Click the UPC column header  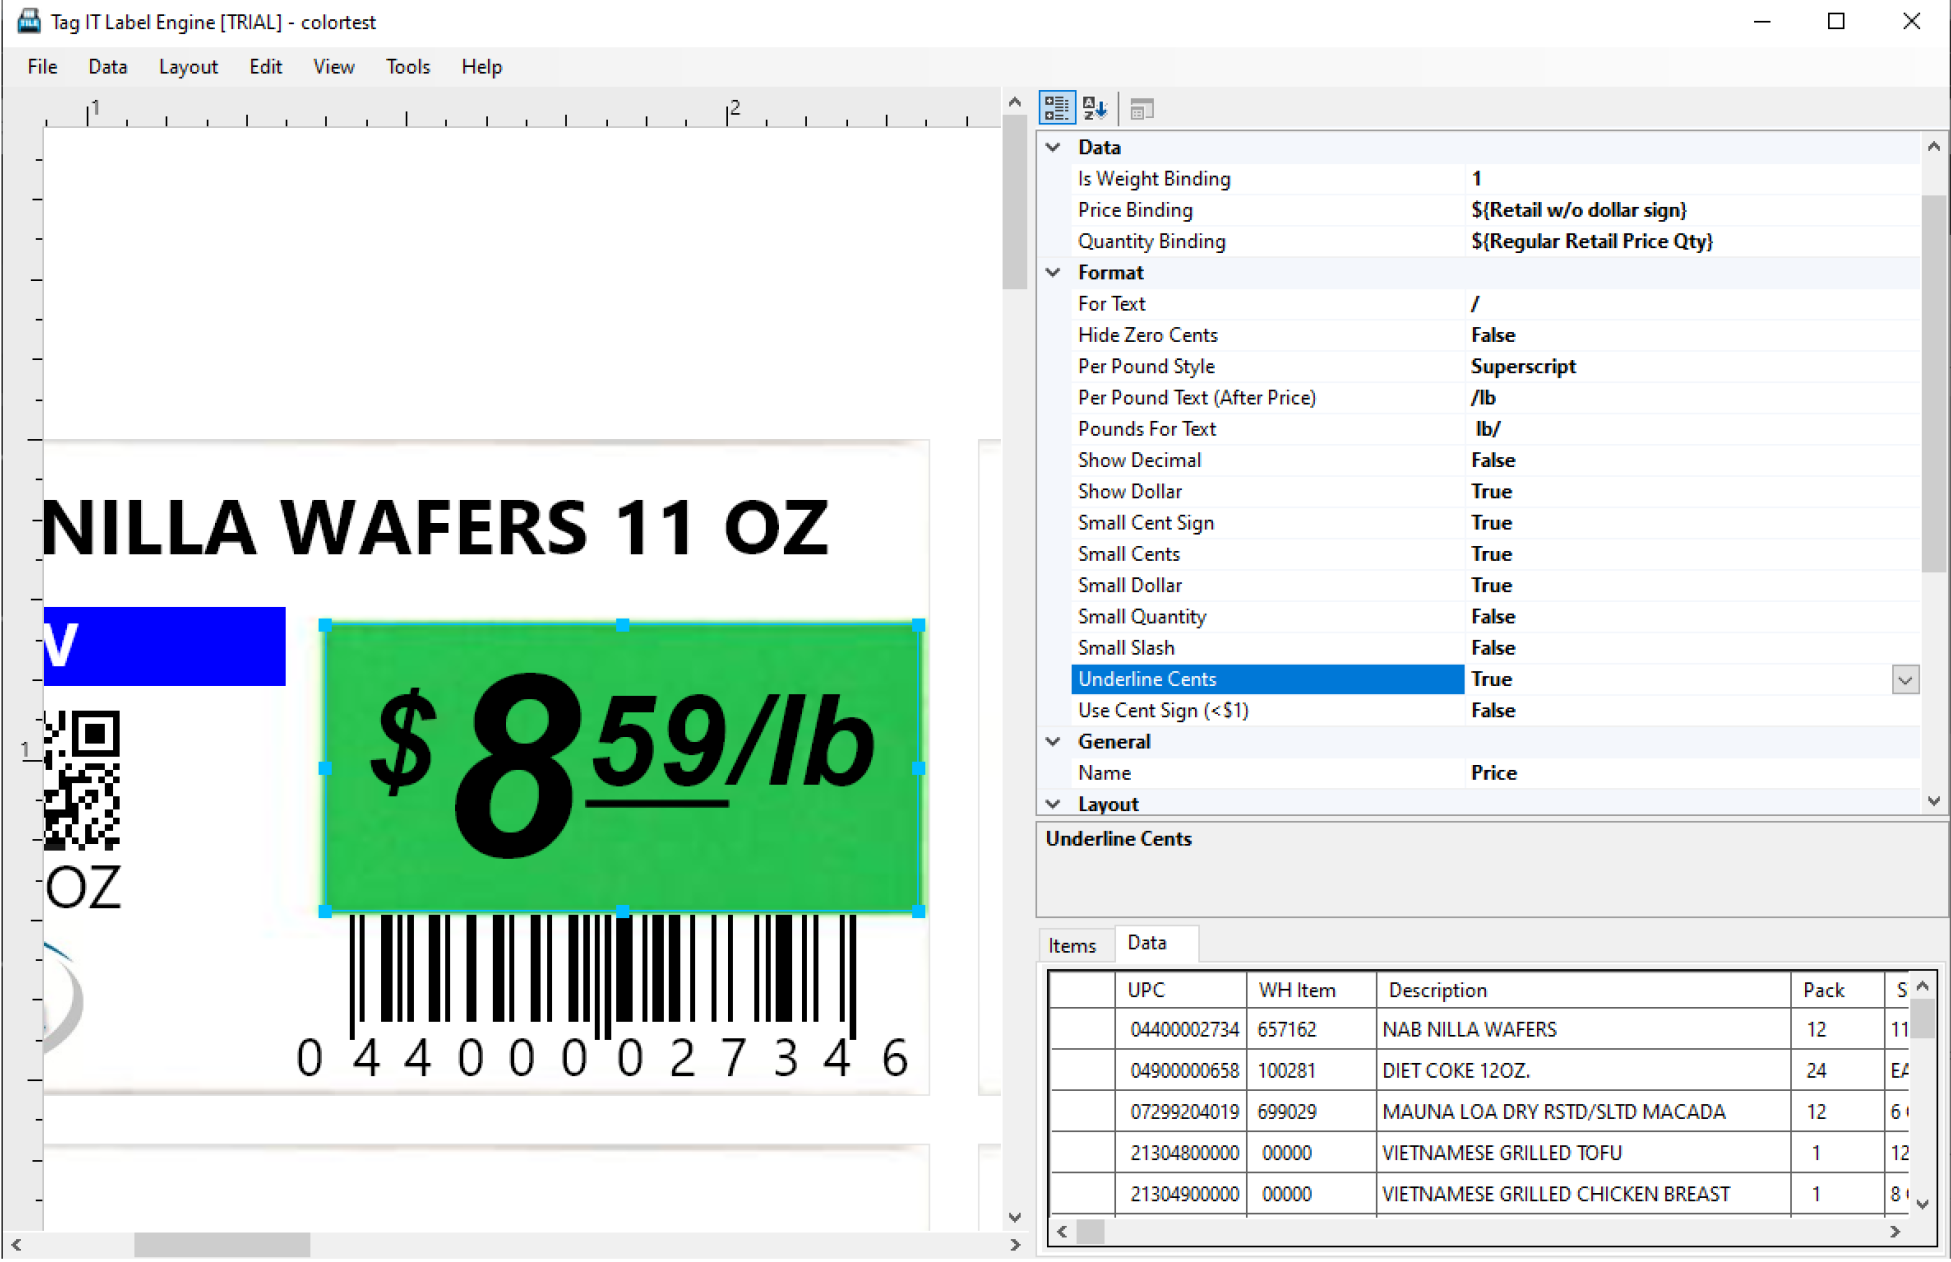click(x=1181, y=990)
